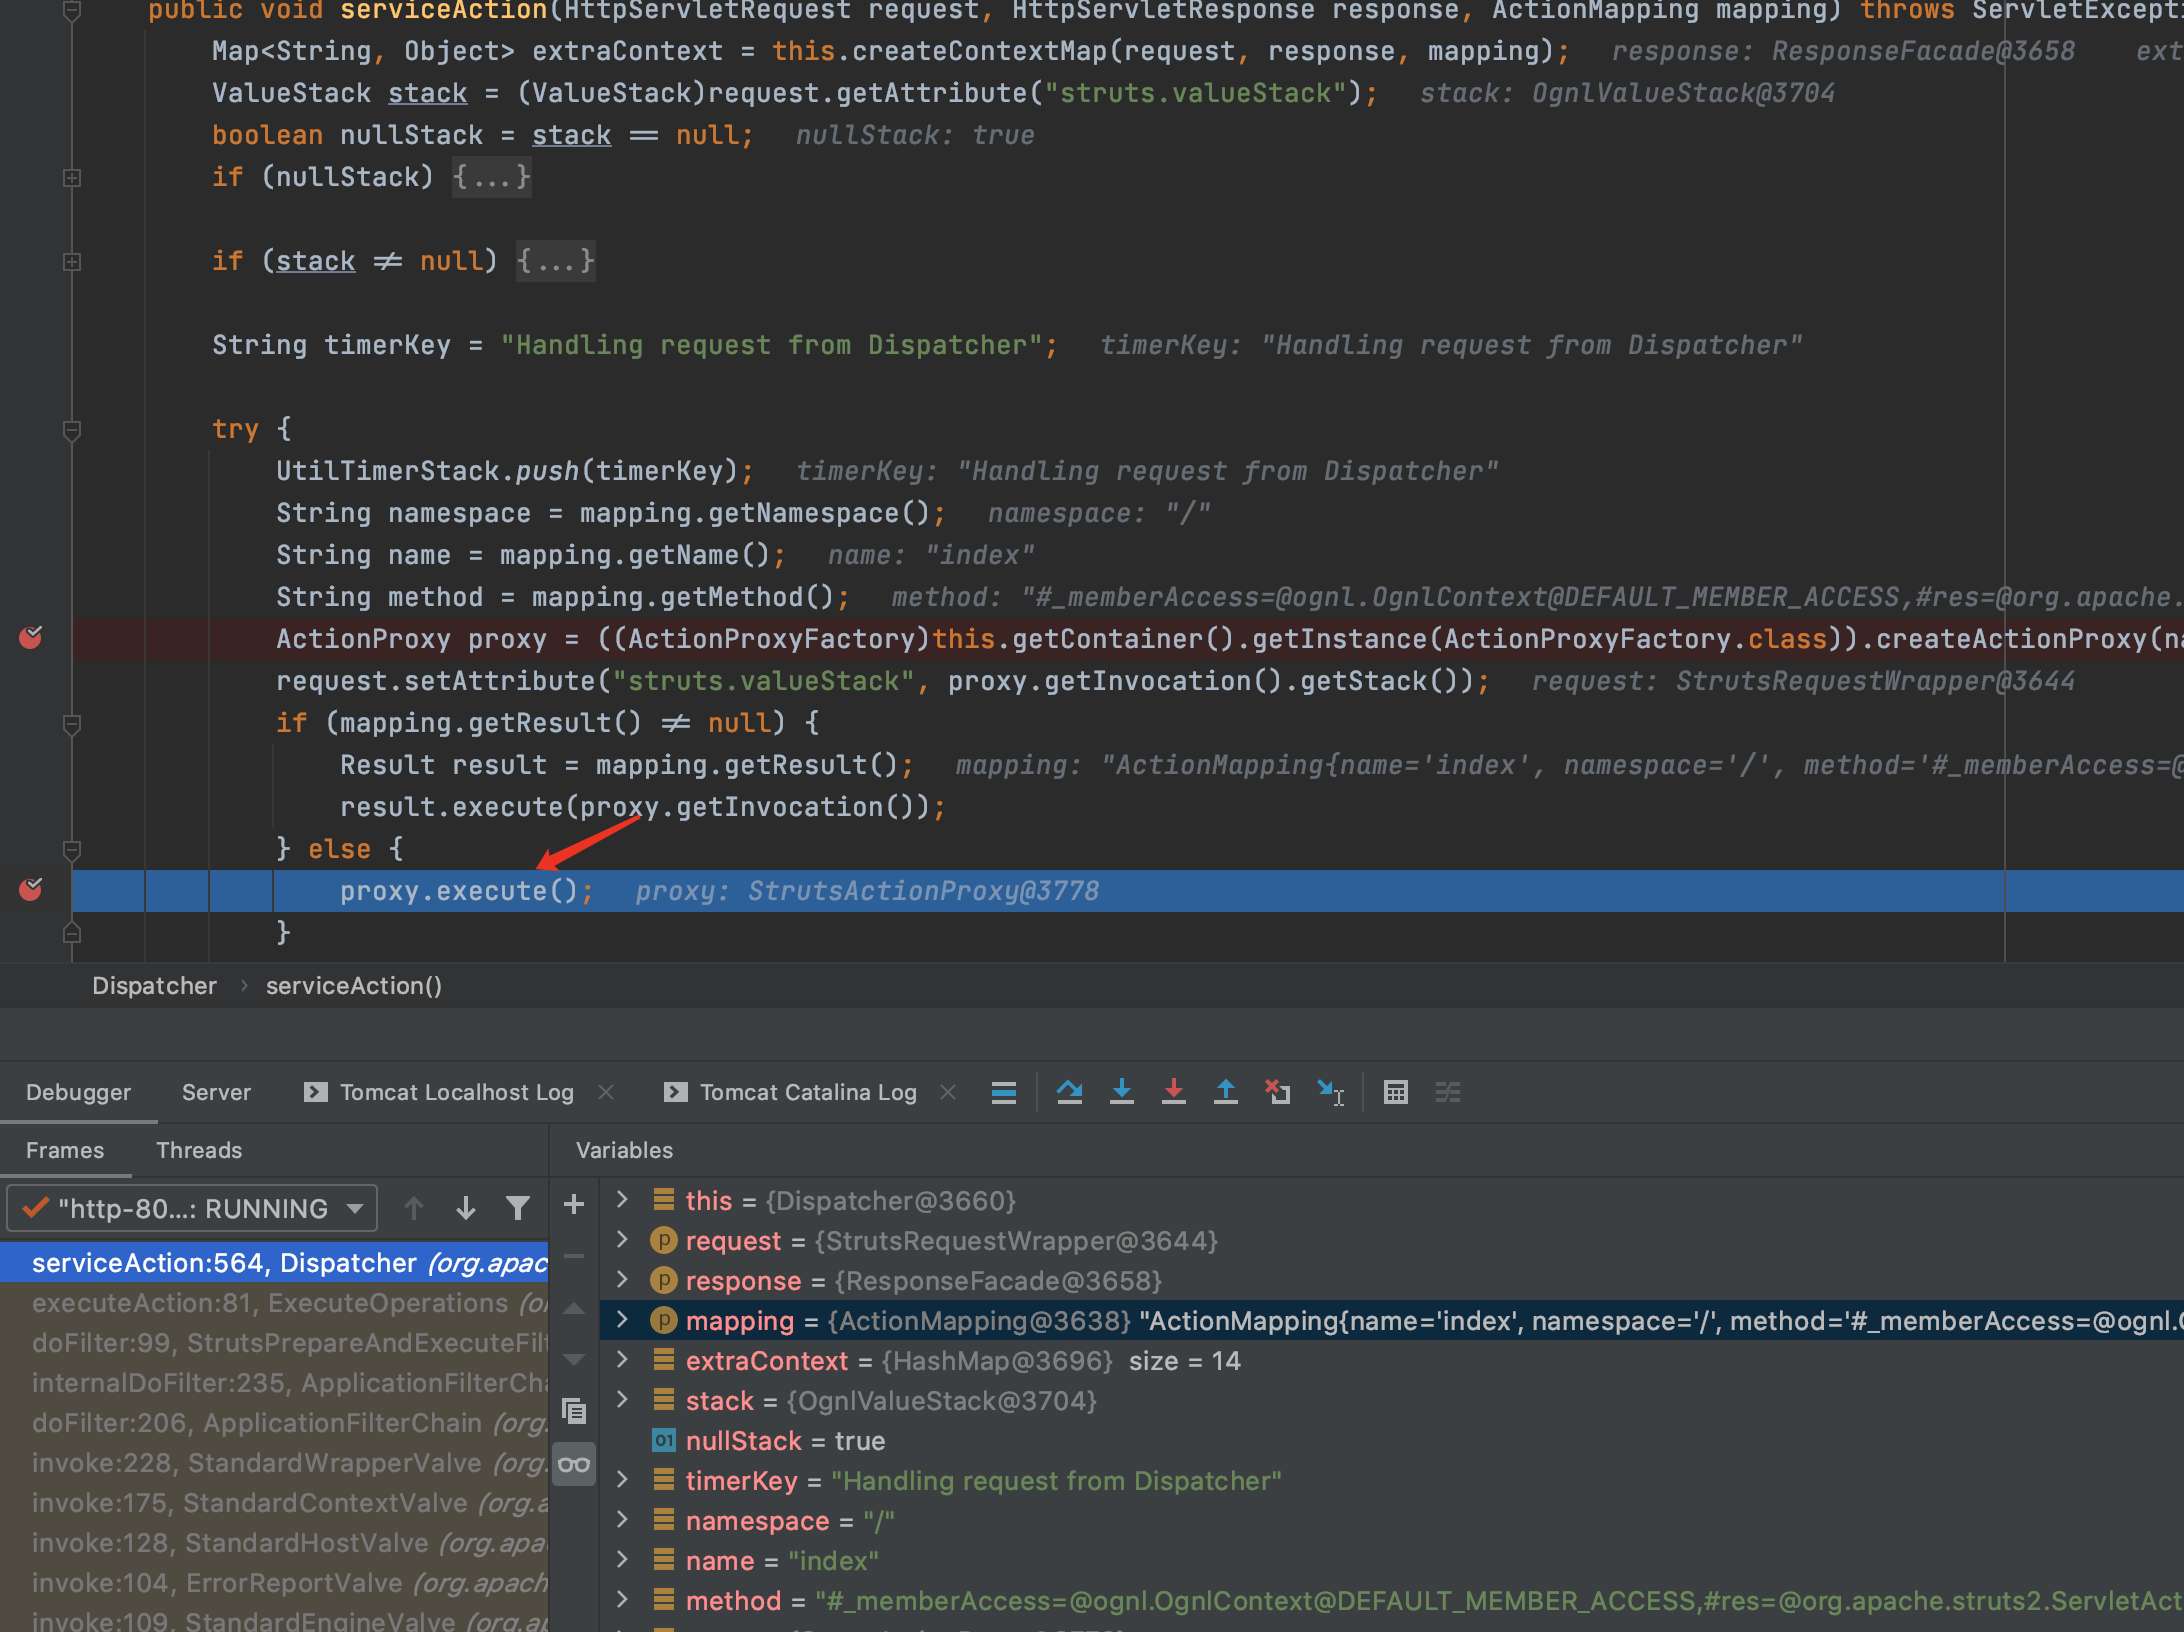Click the Dispatcher breadcrumb
Screen dimensions: 2184x1632
coord(154,986)
